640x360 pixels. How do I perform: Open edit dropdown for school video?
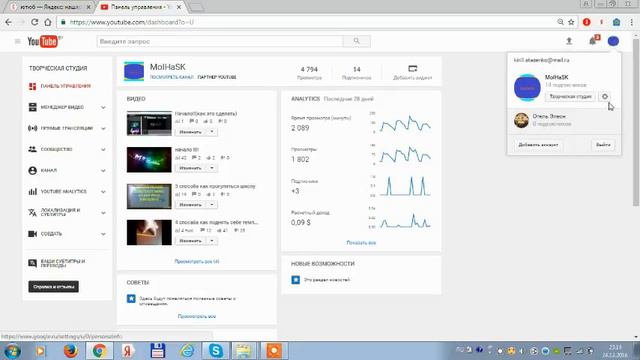pyautogui.click(x=212, y=204)
